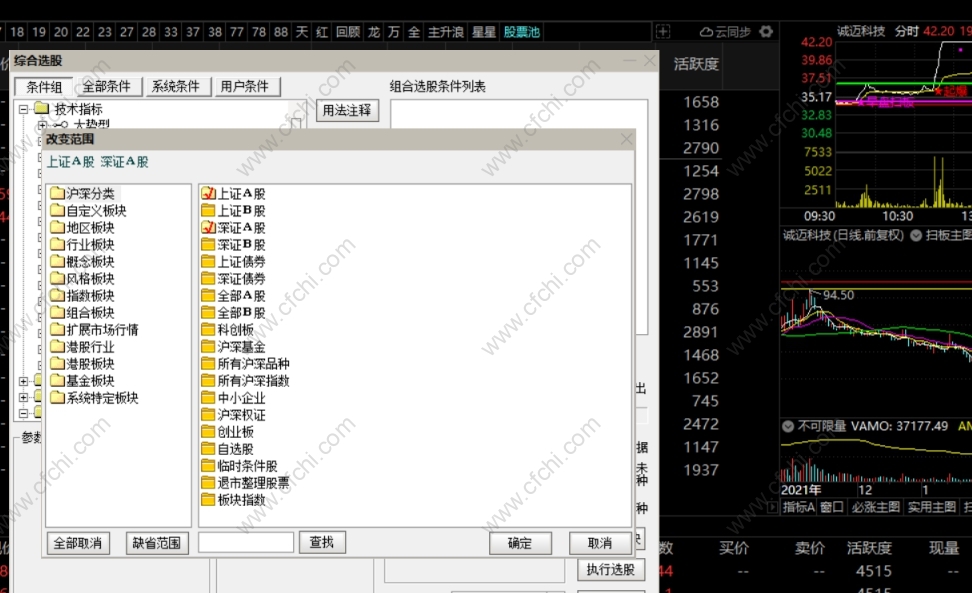Select the 基金板块 folder

82,381
